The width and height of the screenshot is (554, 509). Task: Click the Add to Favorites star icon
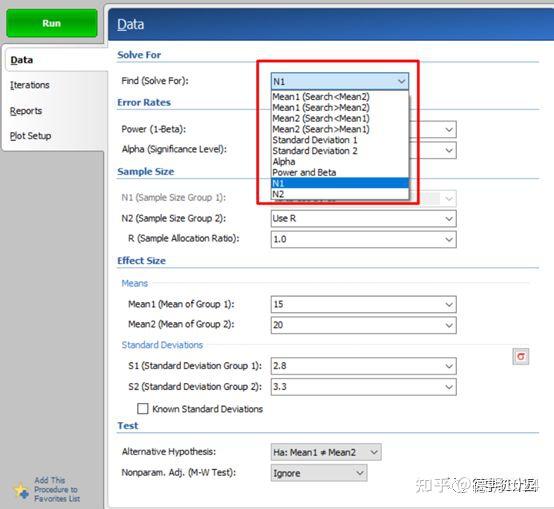(22, 490)
